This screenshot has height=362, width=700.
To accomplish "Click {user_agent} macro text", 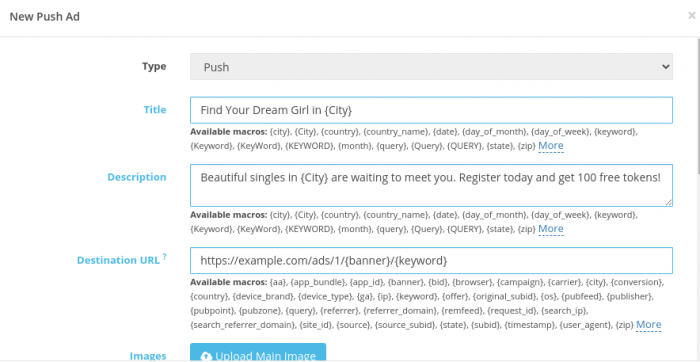I will [x=585, y=325].
